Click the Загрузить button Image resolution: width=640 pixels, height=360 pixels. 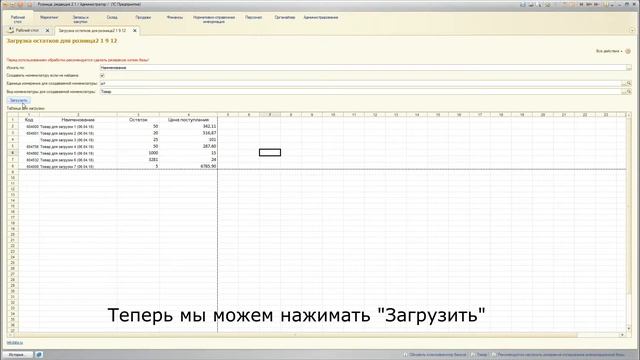click(x=19, y=100)
